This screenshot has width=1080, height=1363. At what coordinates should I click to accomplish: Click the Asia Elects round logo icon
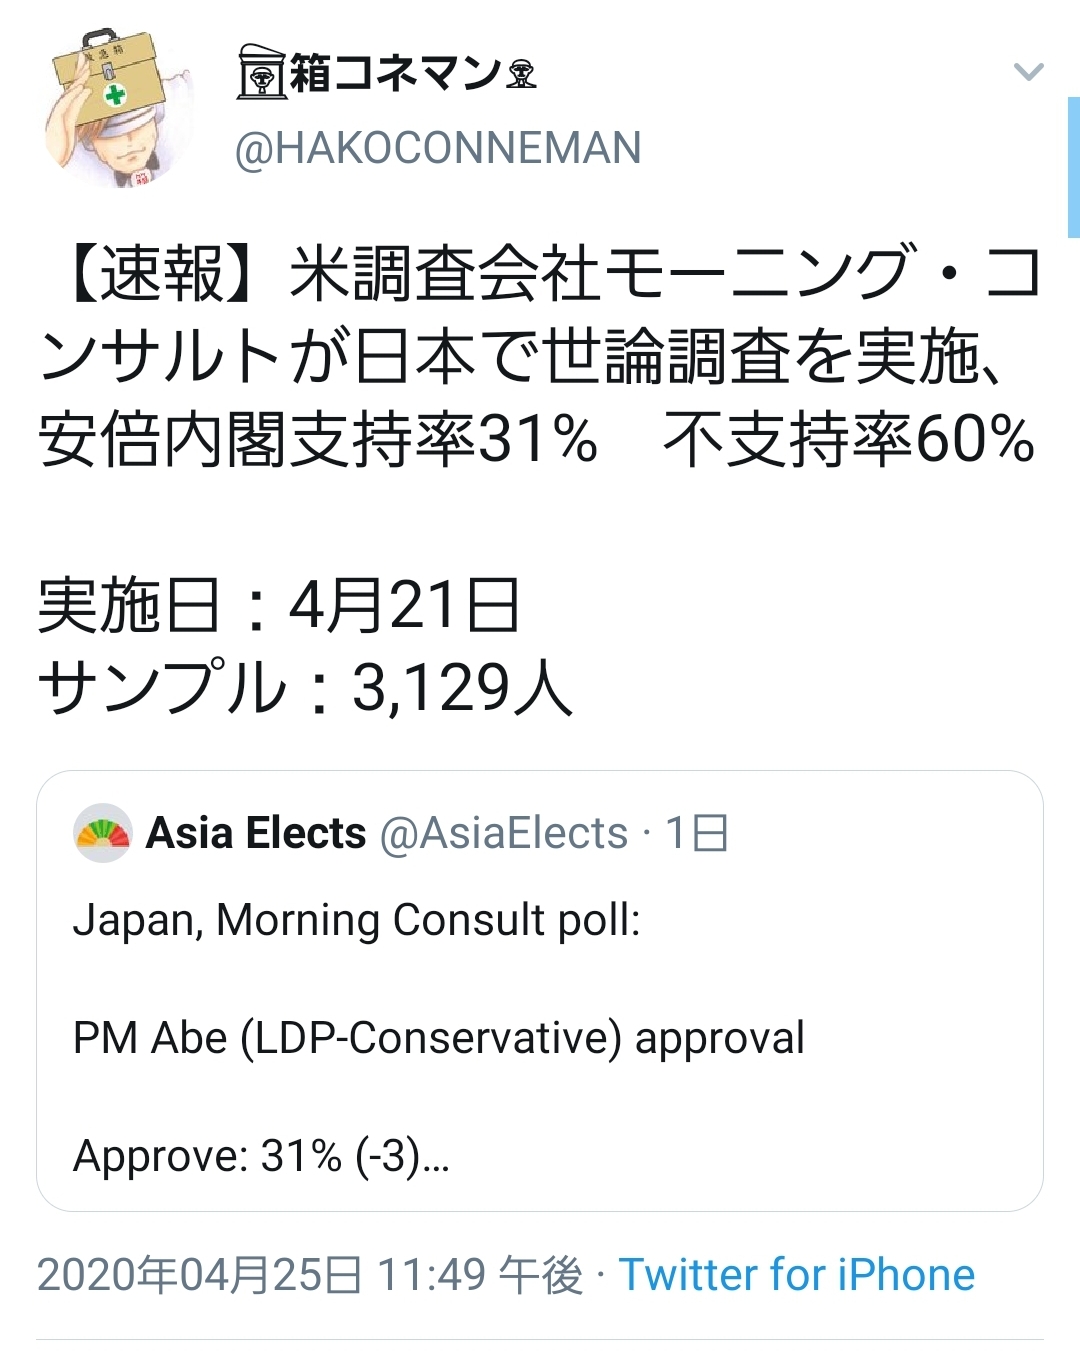pyautogui.click(x=103, y=833)
